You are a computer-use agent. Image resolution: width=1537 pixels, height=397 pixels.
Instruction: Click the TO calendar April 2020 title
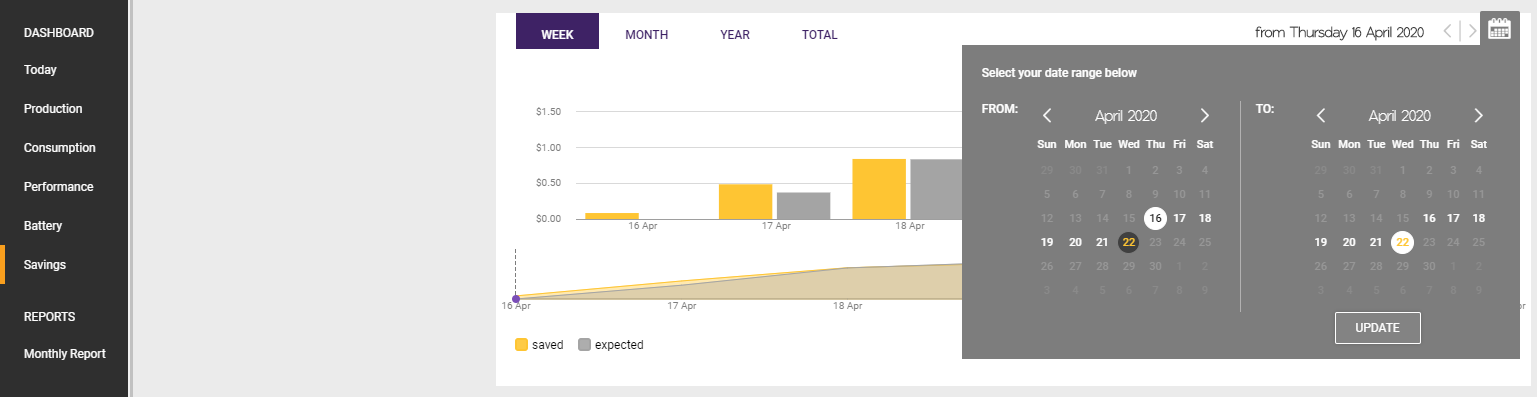pos(1400,116)
